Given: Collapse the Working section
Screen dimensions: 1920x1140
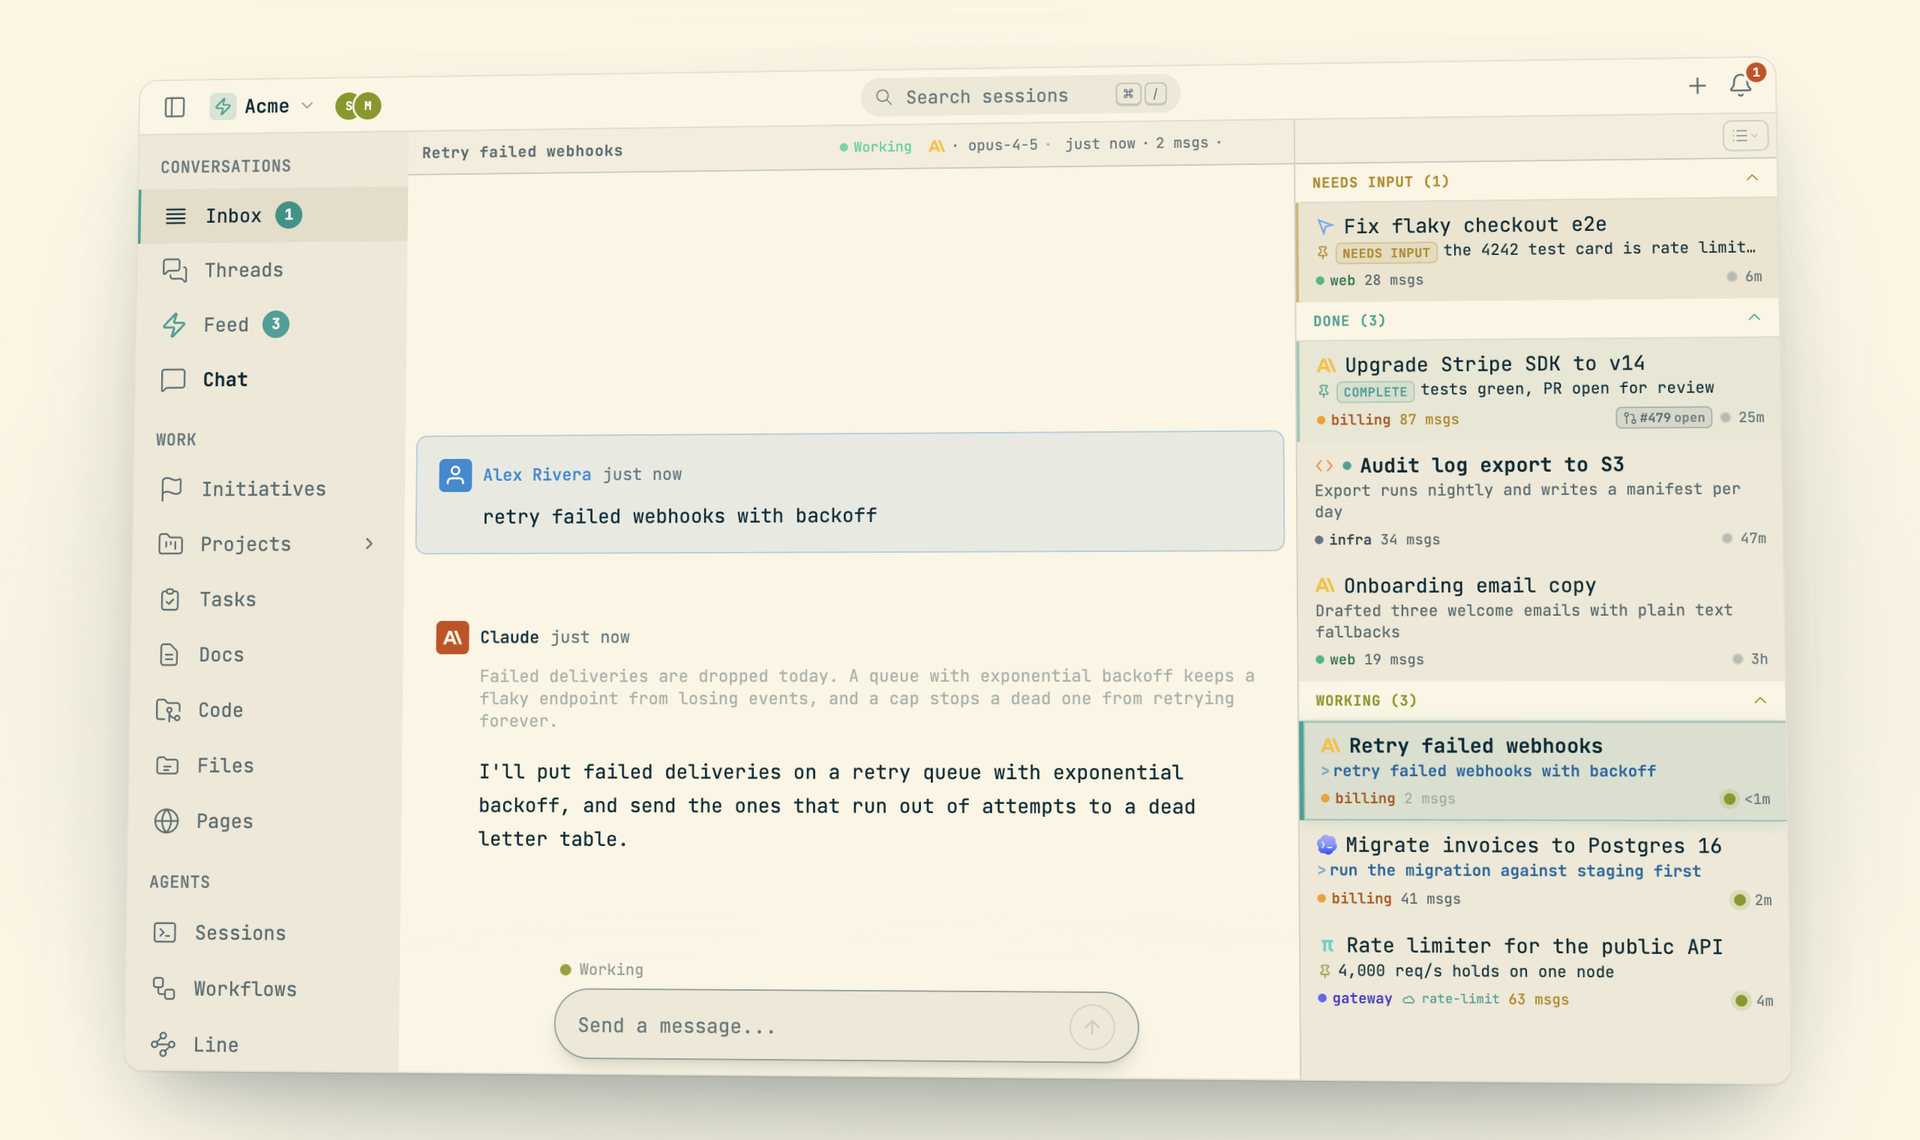Looking at the screenshot, I should (x=1760, y=700).
